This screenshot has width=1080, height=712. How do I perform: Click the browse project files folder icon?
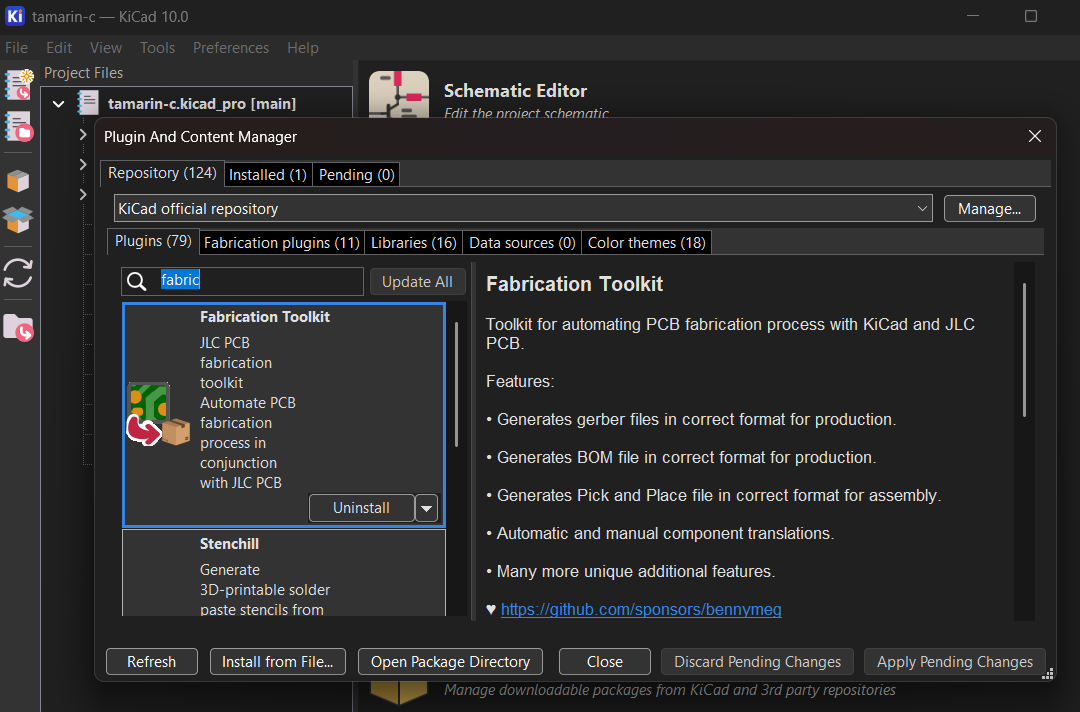19,328
